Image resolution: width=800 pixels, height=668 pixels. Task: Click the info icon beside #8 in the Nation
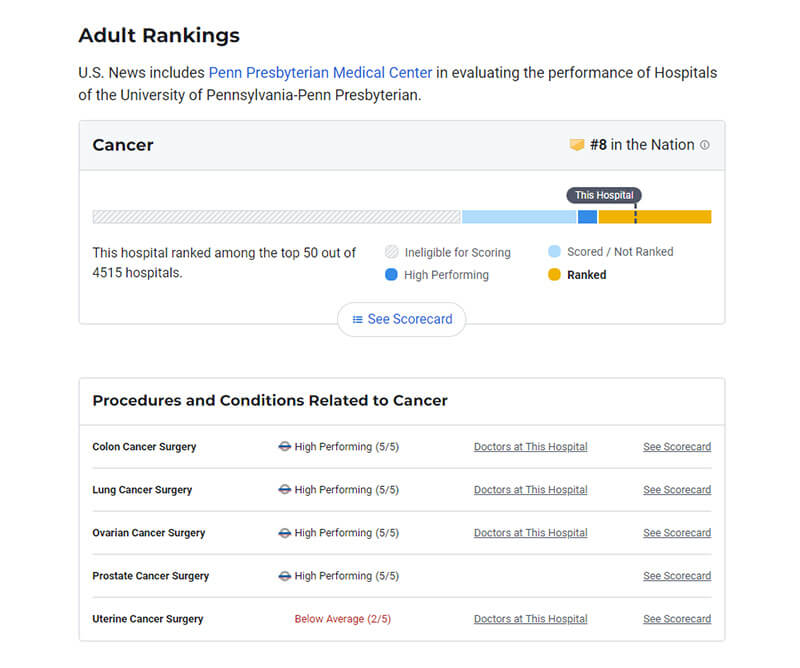coord(705,145)
